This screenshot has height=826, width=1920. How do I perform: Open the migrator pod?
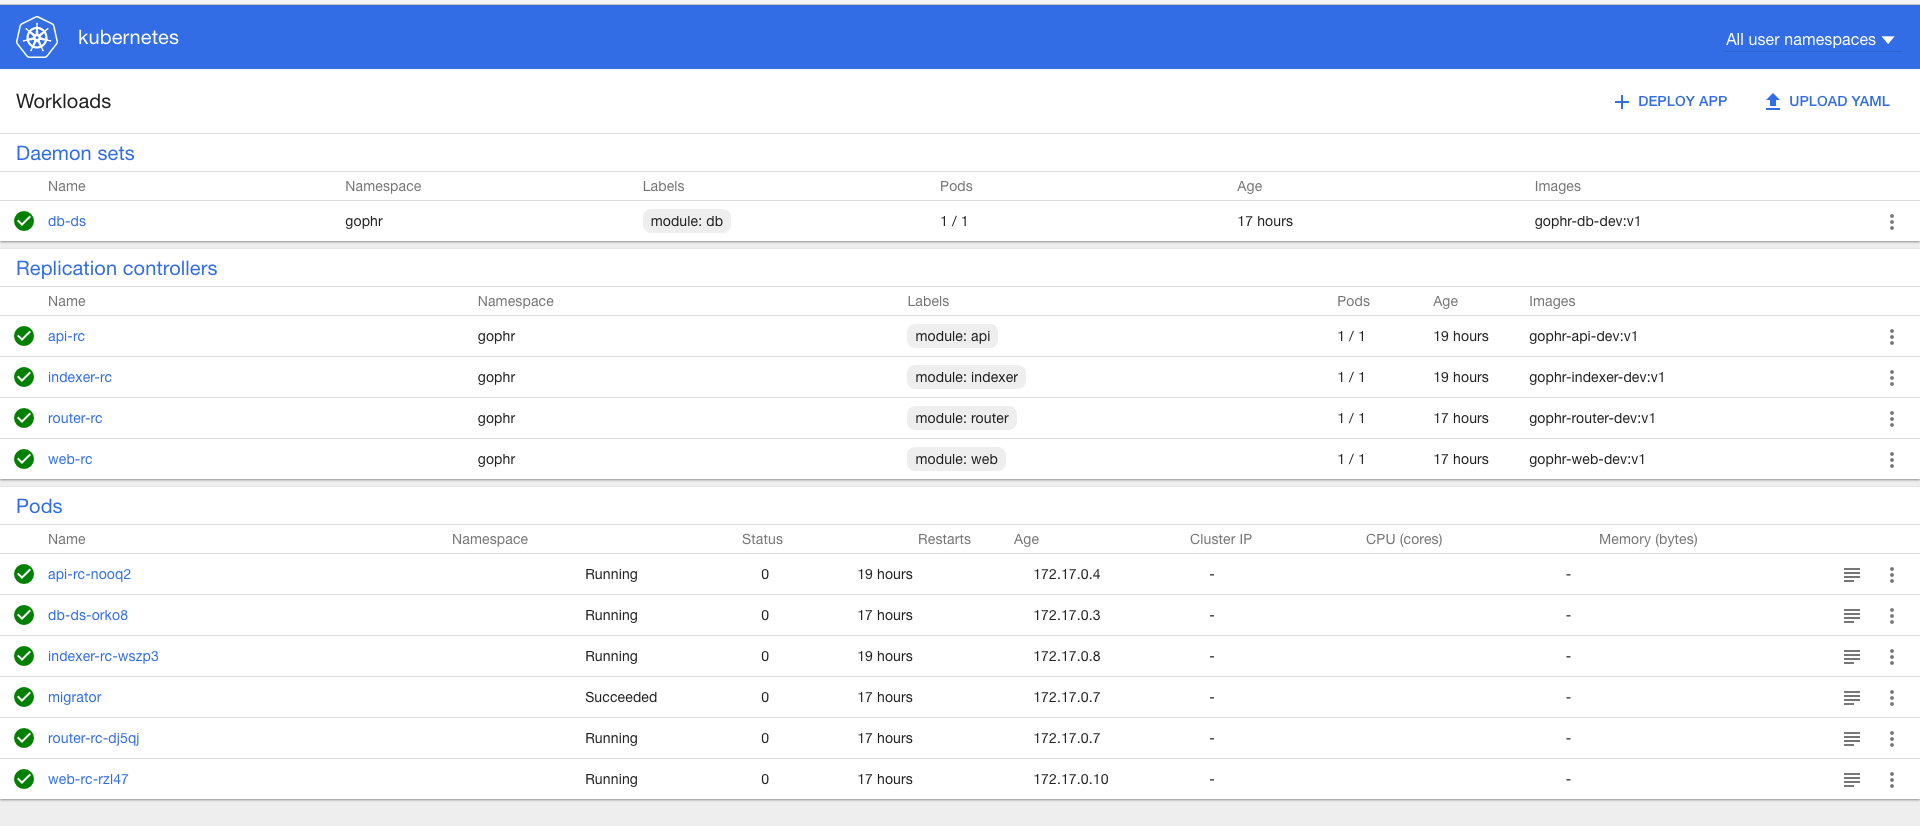[x=75, y=697]
